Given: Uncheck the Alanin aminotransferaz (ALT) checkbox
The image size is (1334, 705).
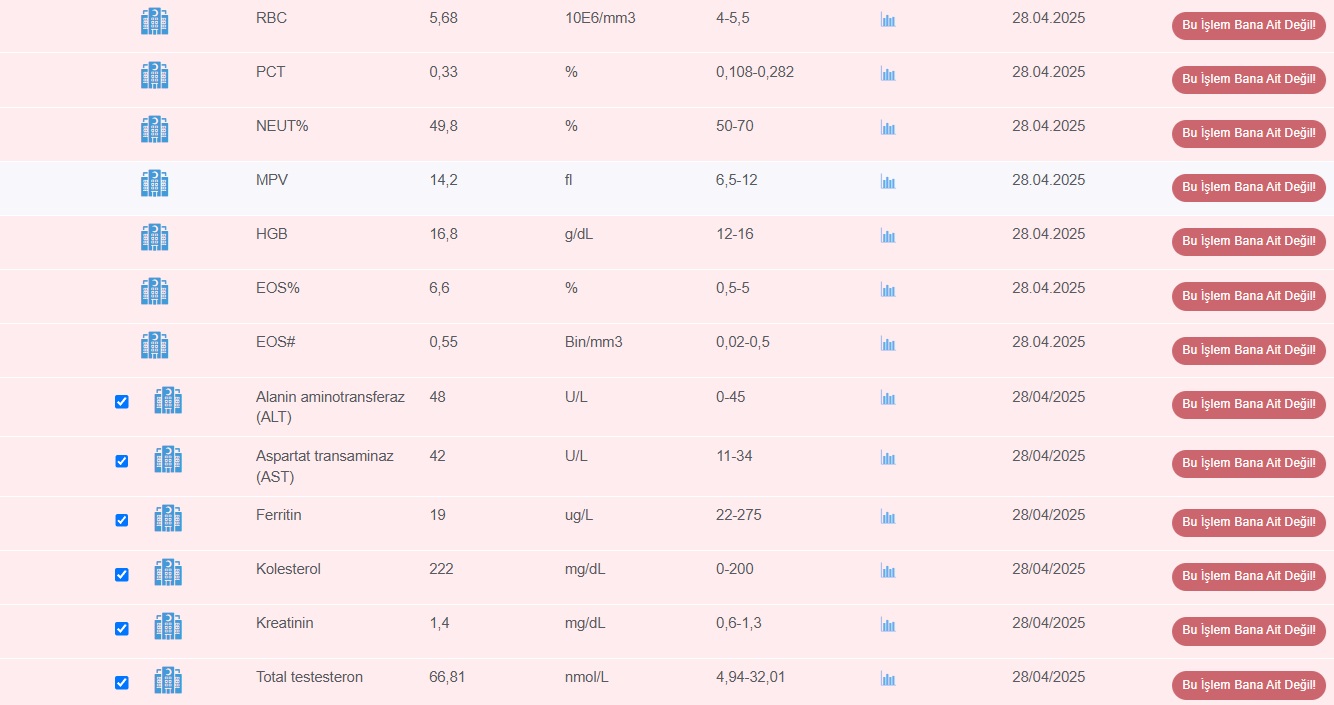Looking at the screenshot, I should coord(122,401).
